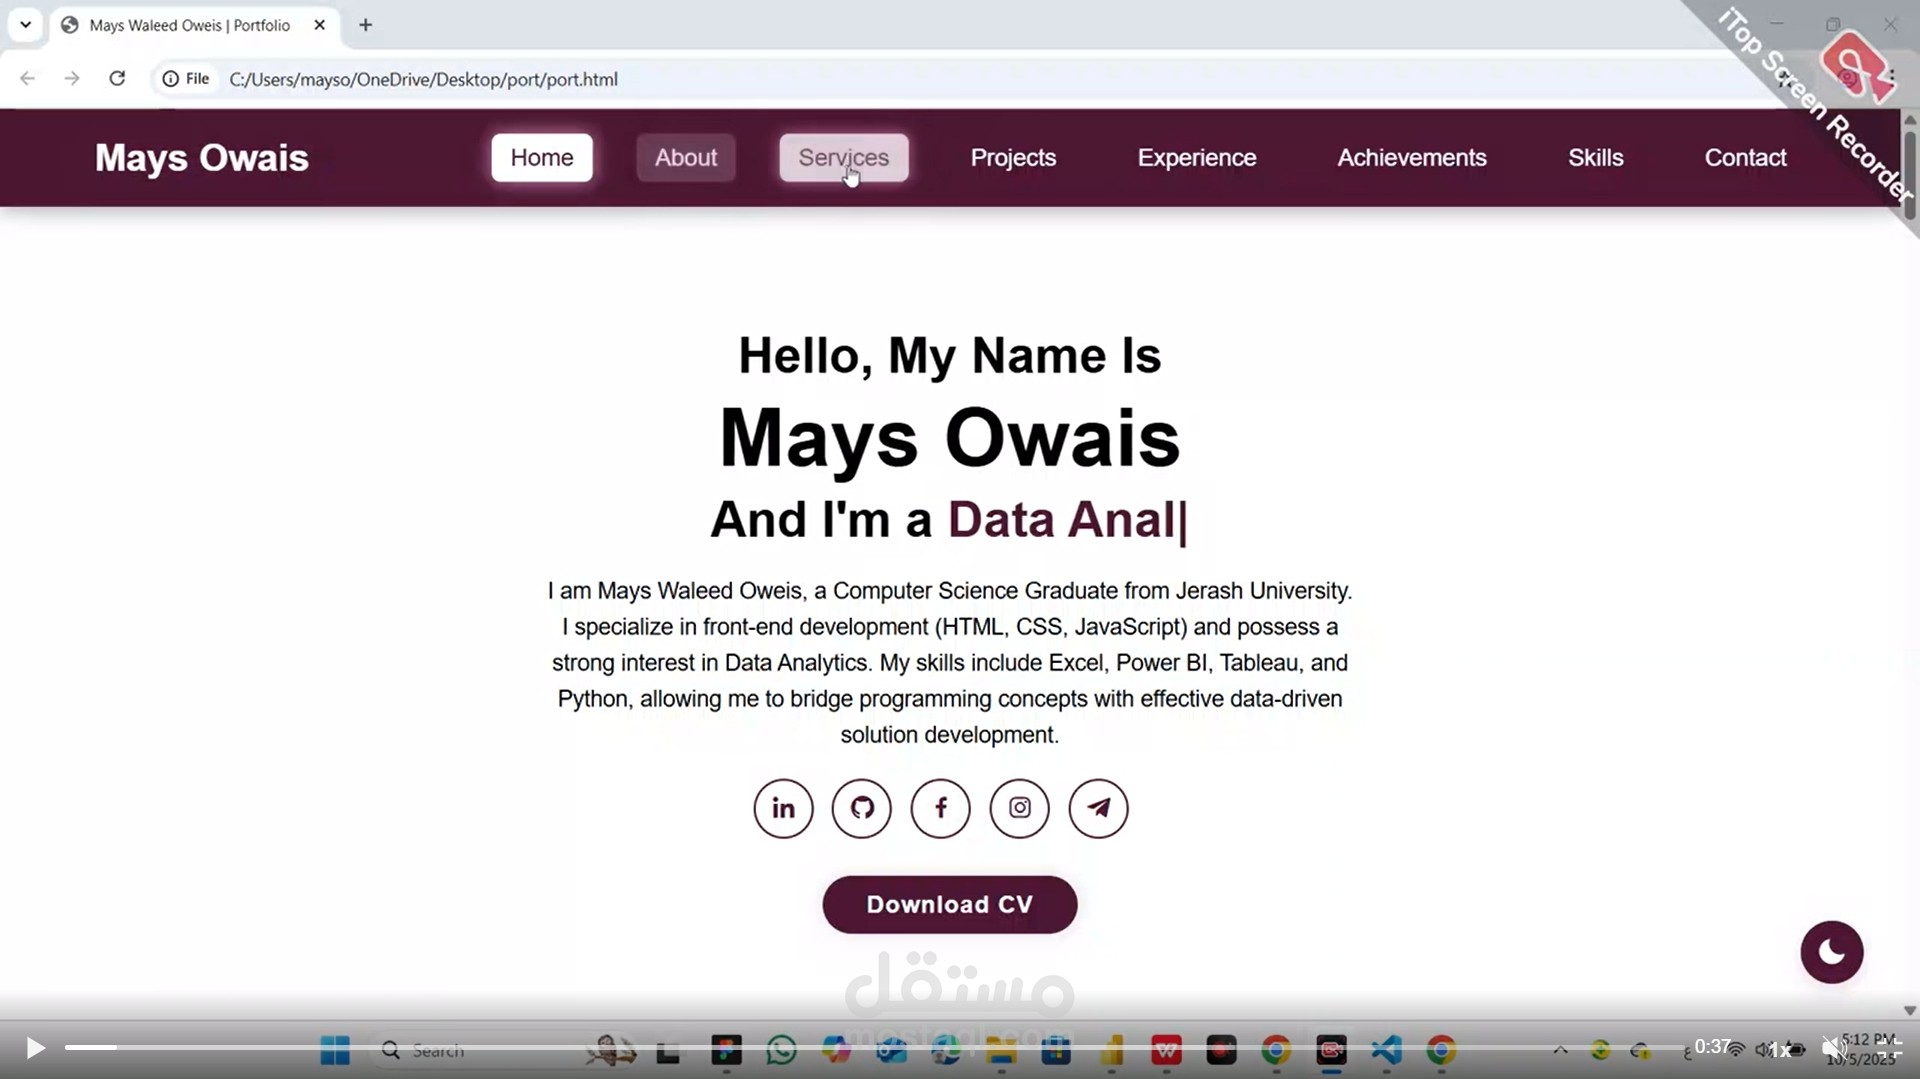The width and height of the screenshot is (1920, 1079).
Task: Reload the portfolio page
Action: click(117, 79)
